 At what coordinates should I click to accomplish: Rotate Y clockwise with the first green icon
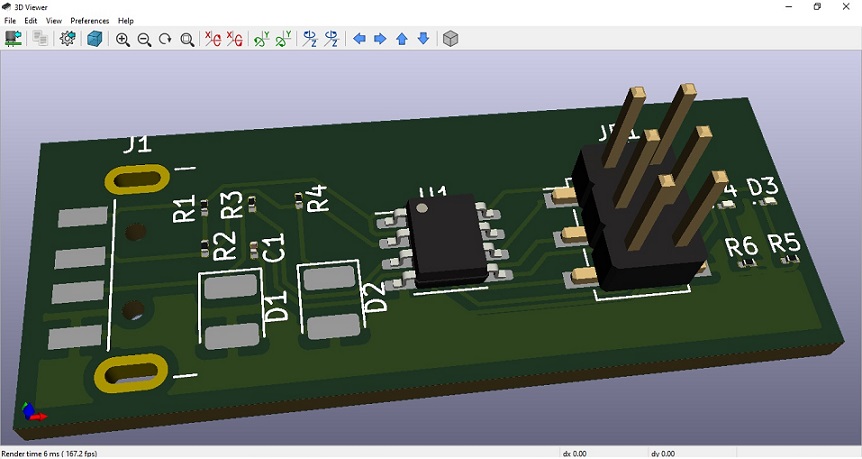click(x=262, y=38)
